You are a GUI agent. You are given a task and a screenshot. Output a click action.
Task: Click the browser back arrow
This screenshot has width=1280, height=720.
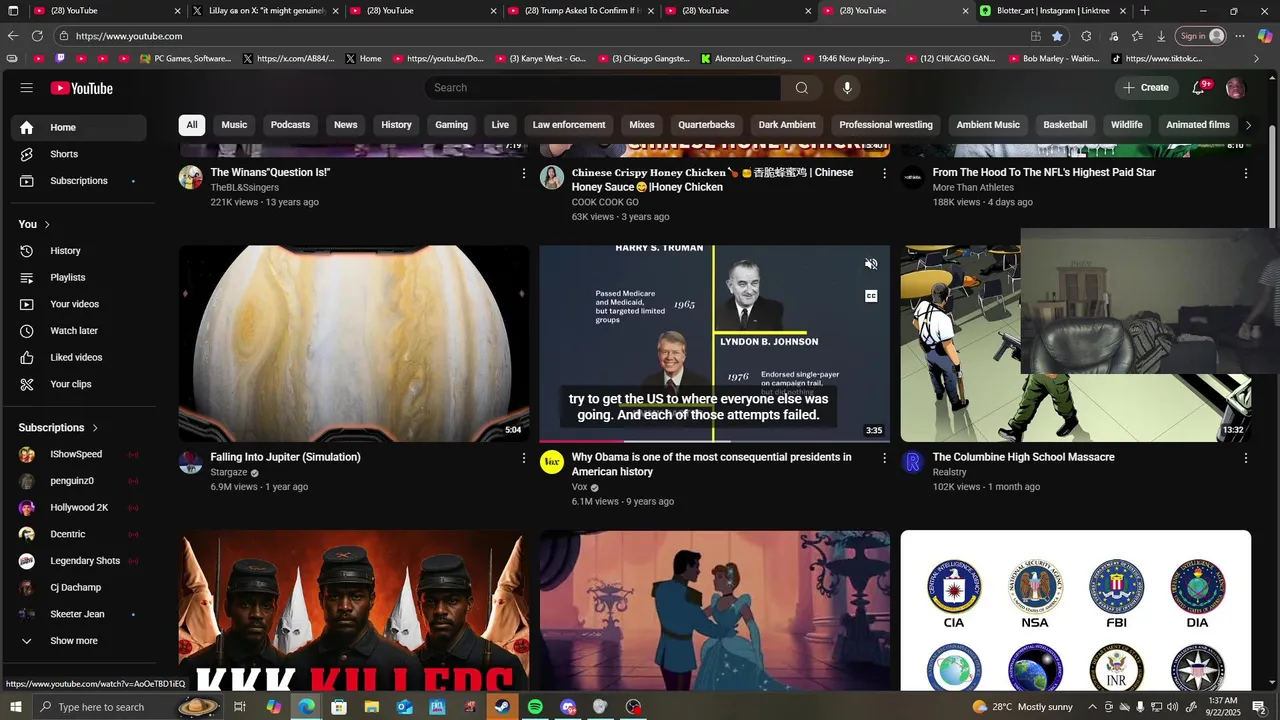[x=13, y=36]
